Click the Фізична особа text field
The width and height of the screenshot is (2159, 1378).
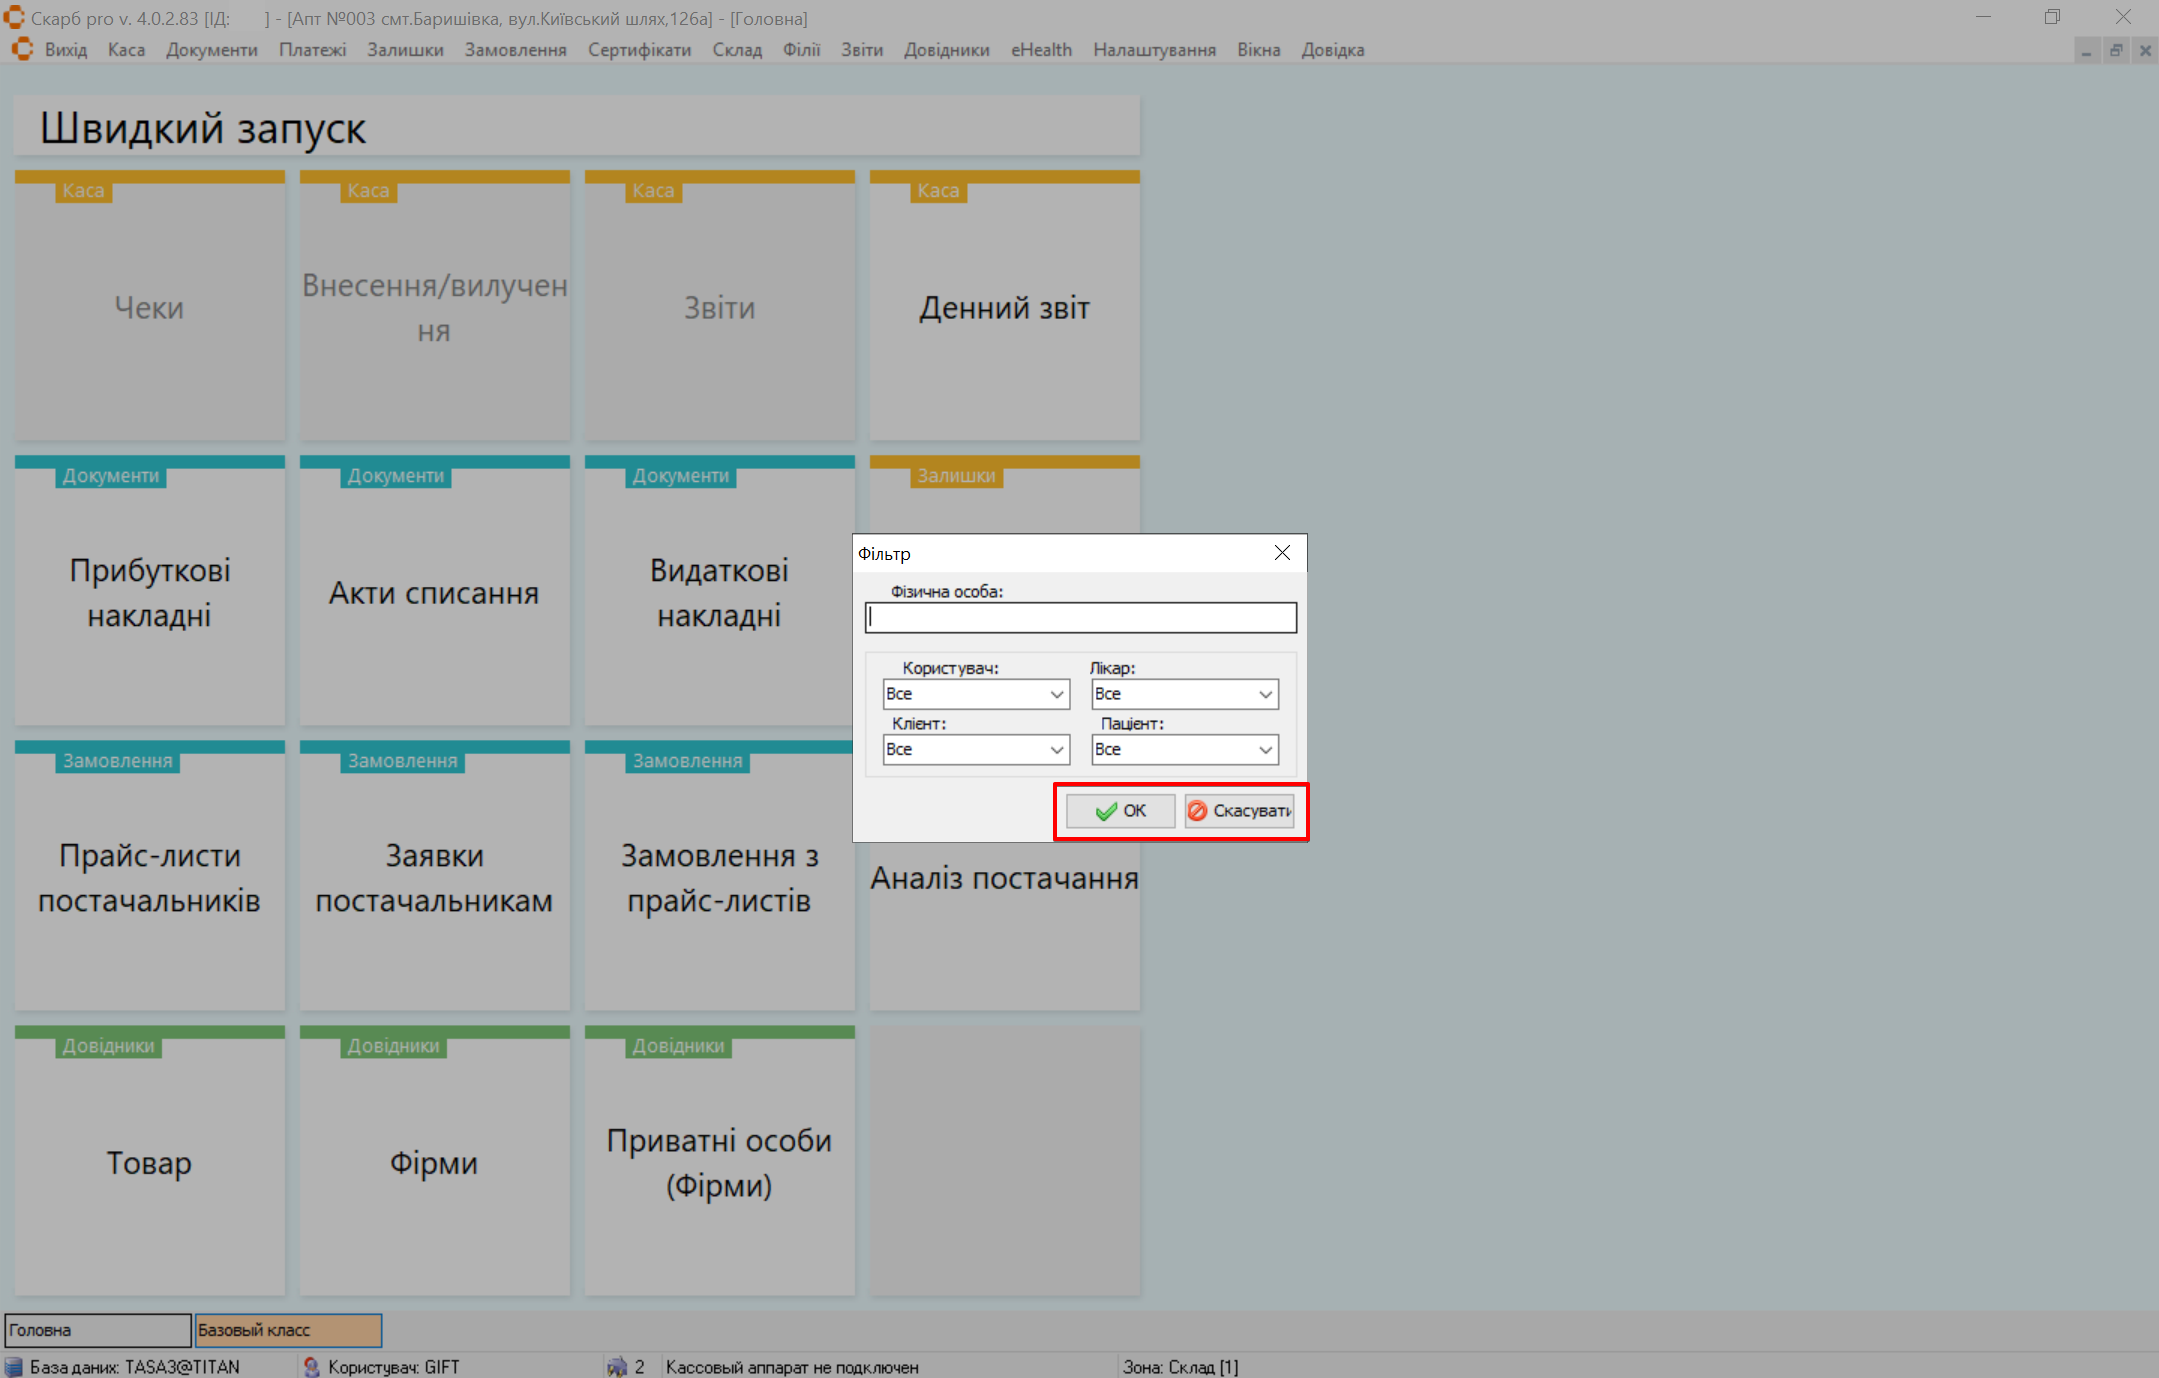point(1080,618)
